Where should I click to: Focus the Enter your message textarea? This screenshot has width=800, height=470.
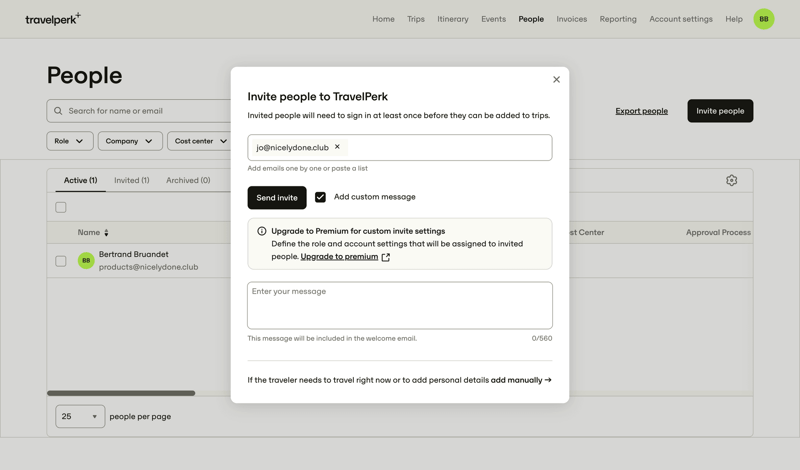point(399,305)
